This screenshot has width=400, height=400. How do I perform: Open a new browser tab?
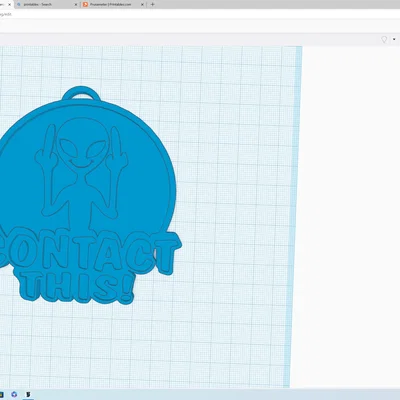click(x=152, y=4)
